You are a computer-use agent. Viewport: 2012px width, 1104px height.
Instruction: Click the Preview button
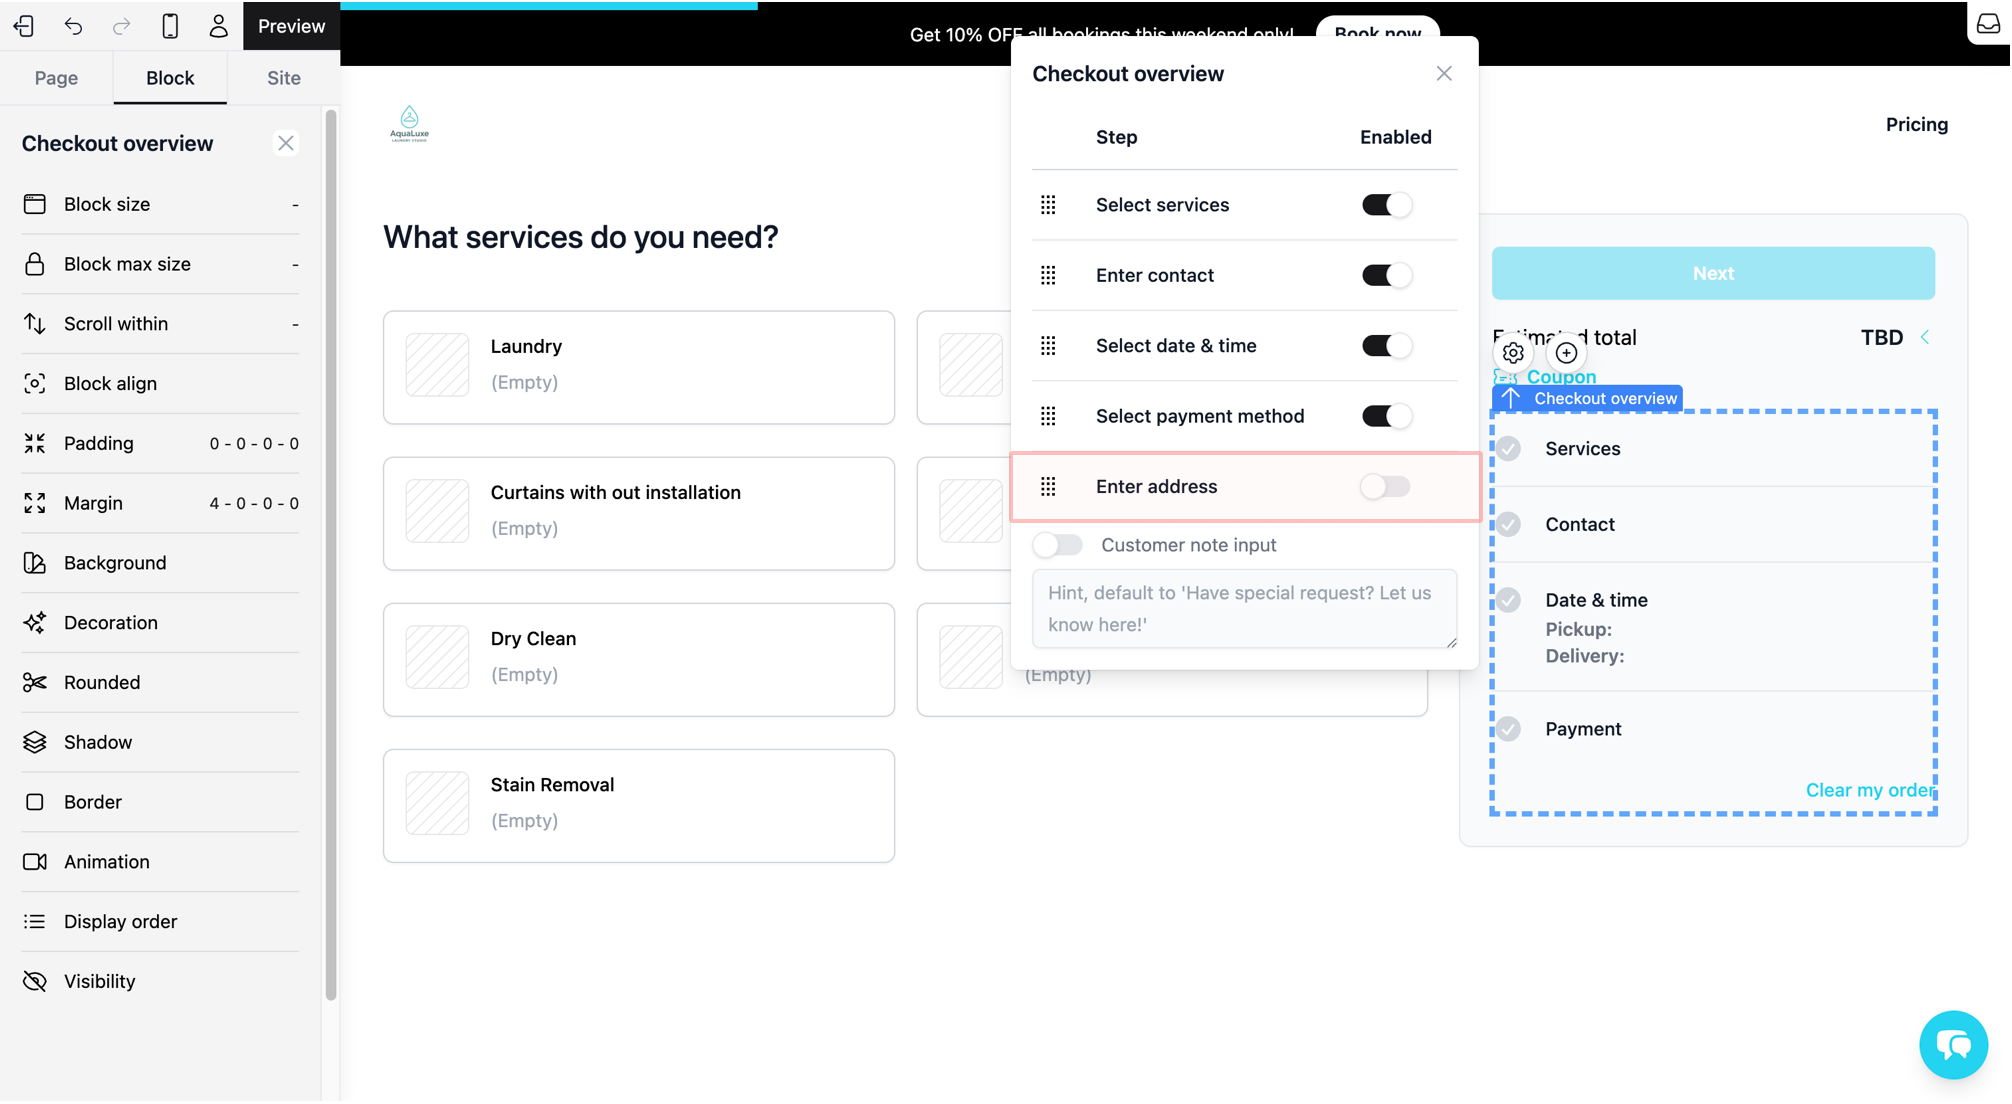[291, 26]
